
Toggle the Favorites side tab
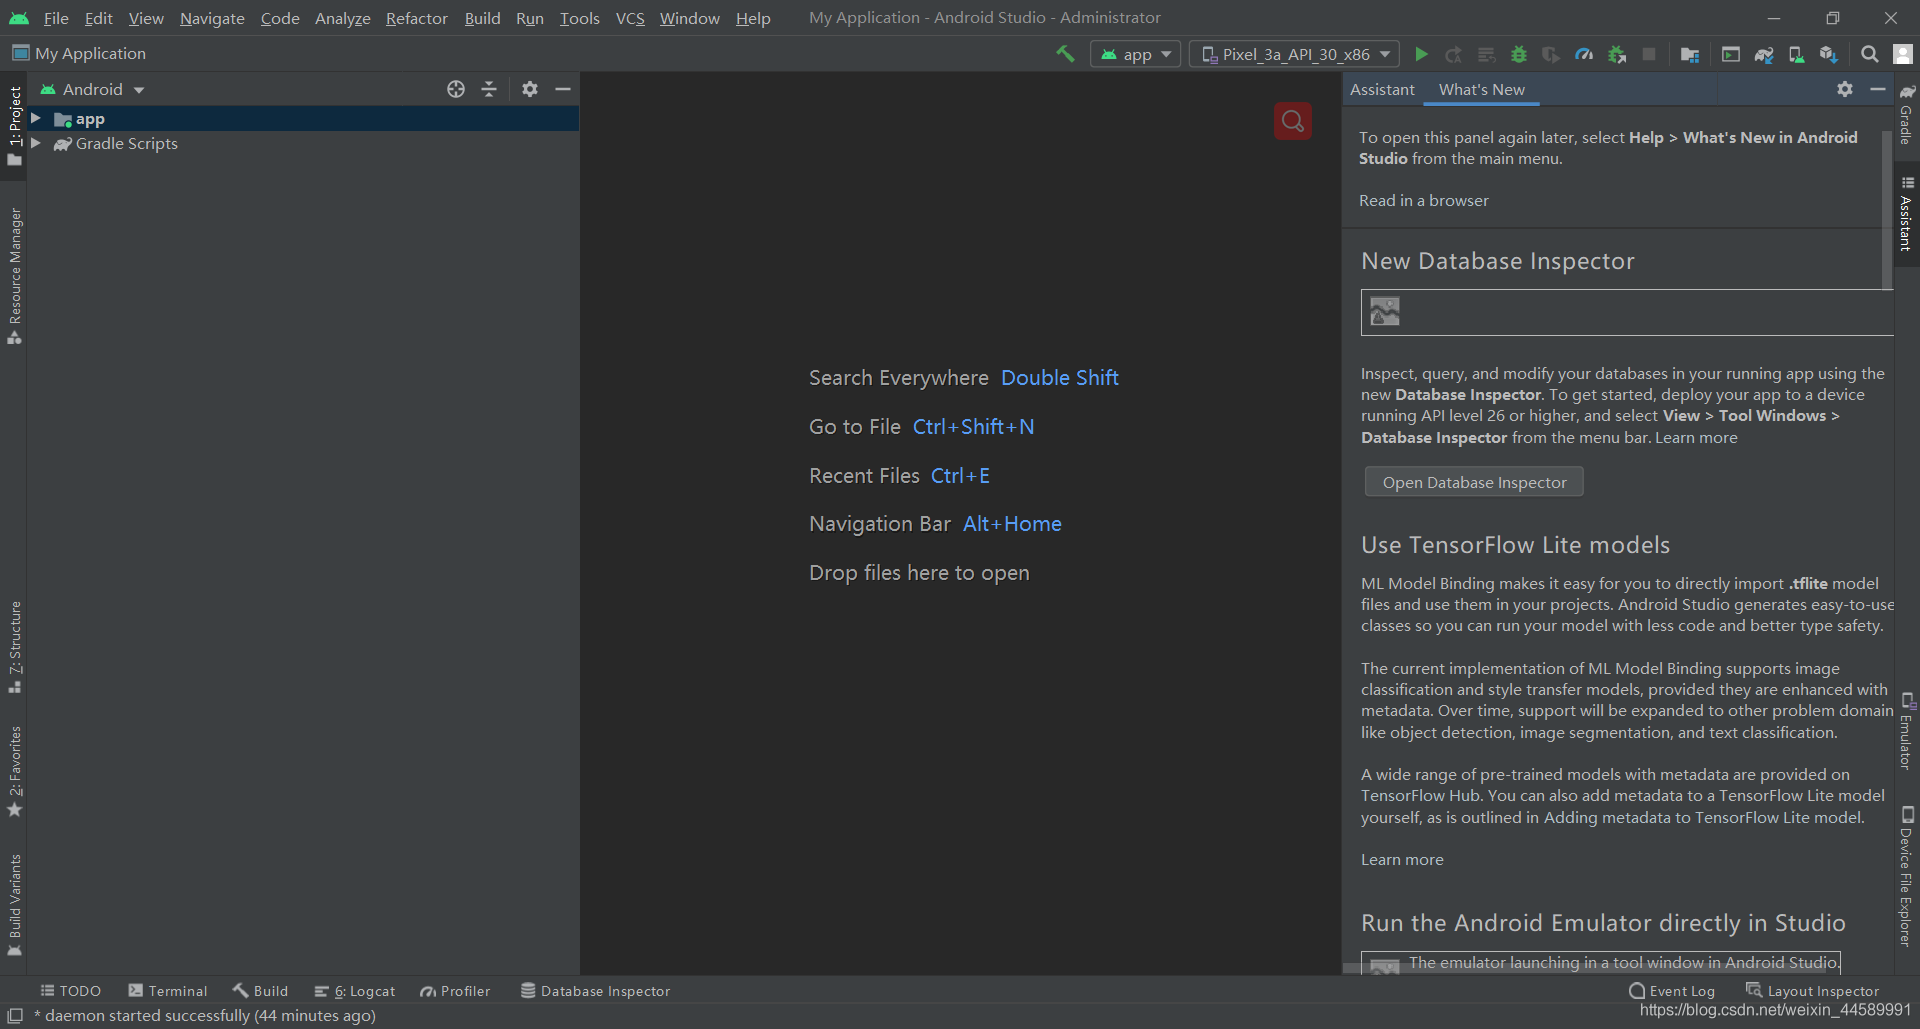pos(14,771)
